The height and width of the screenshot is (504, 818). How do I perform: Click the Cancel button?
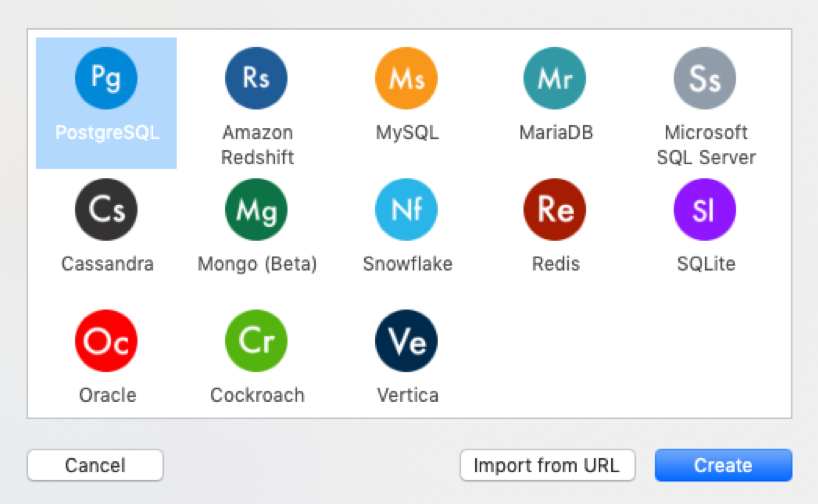click(95, 465)
